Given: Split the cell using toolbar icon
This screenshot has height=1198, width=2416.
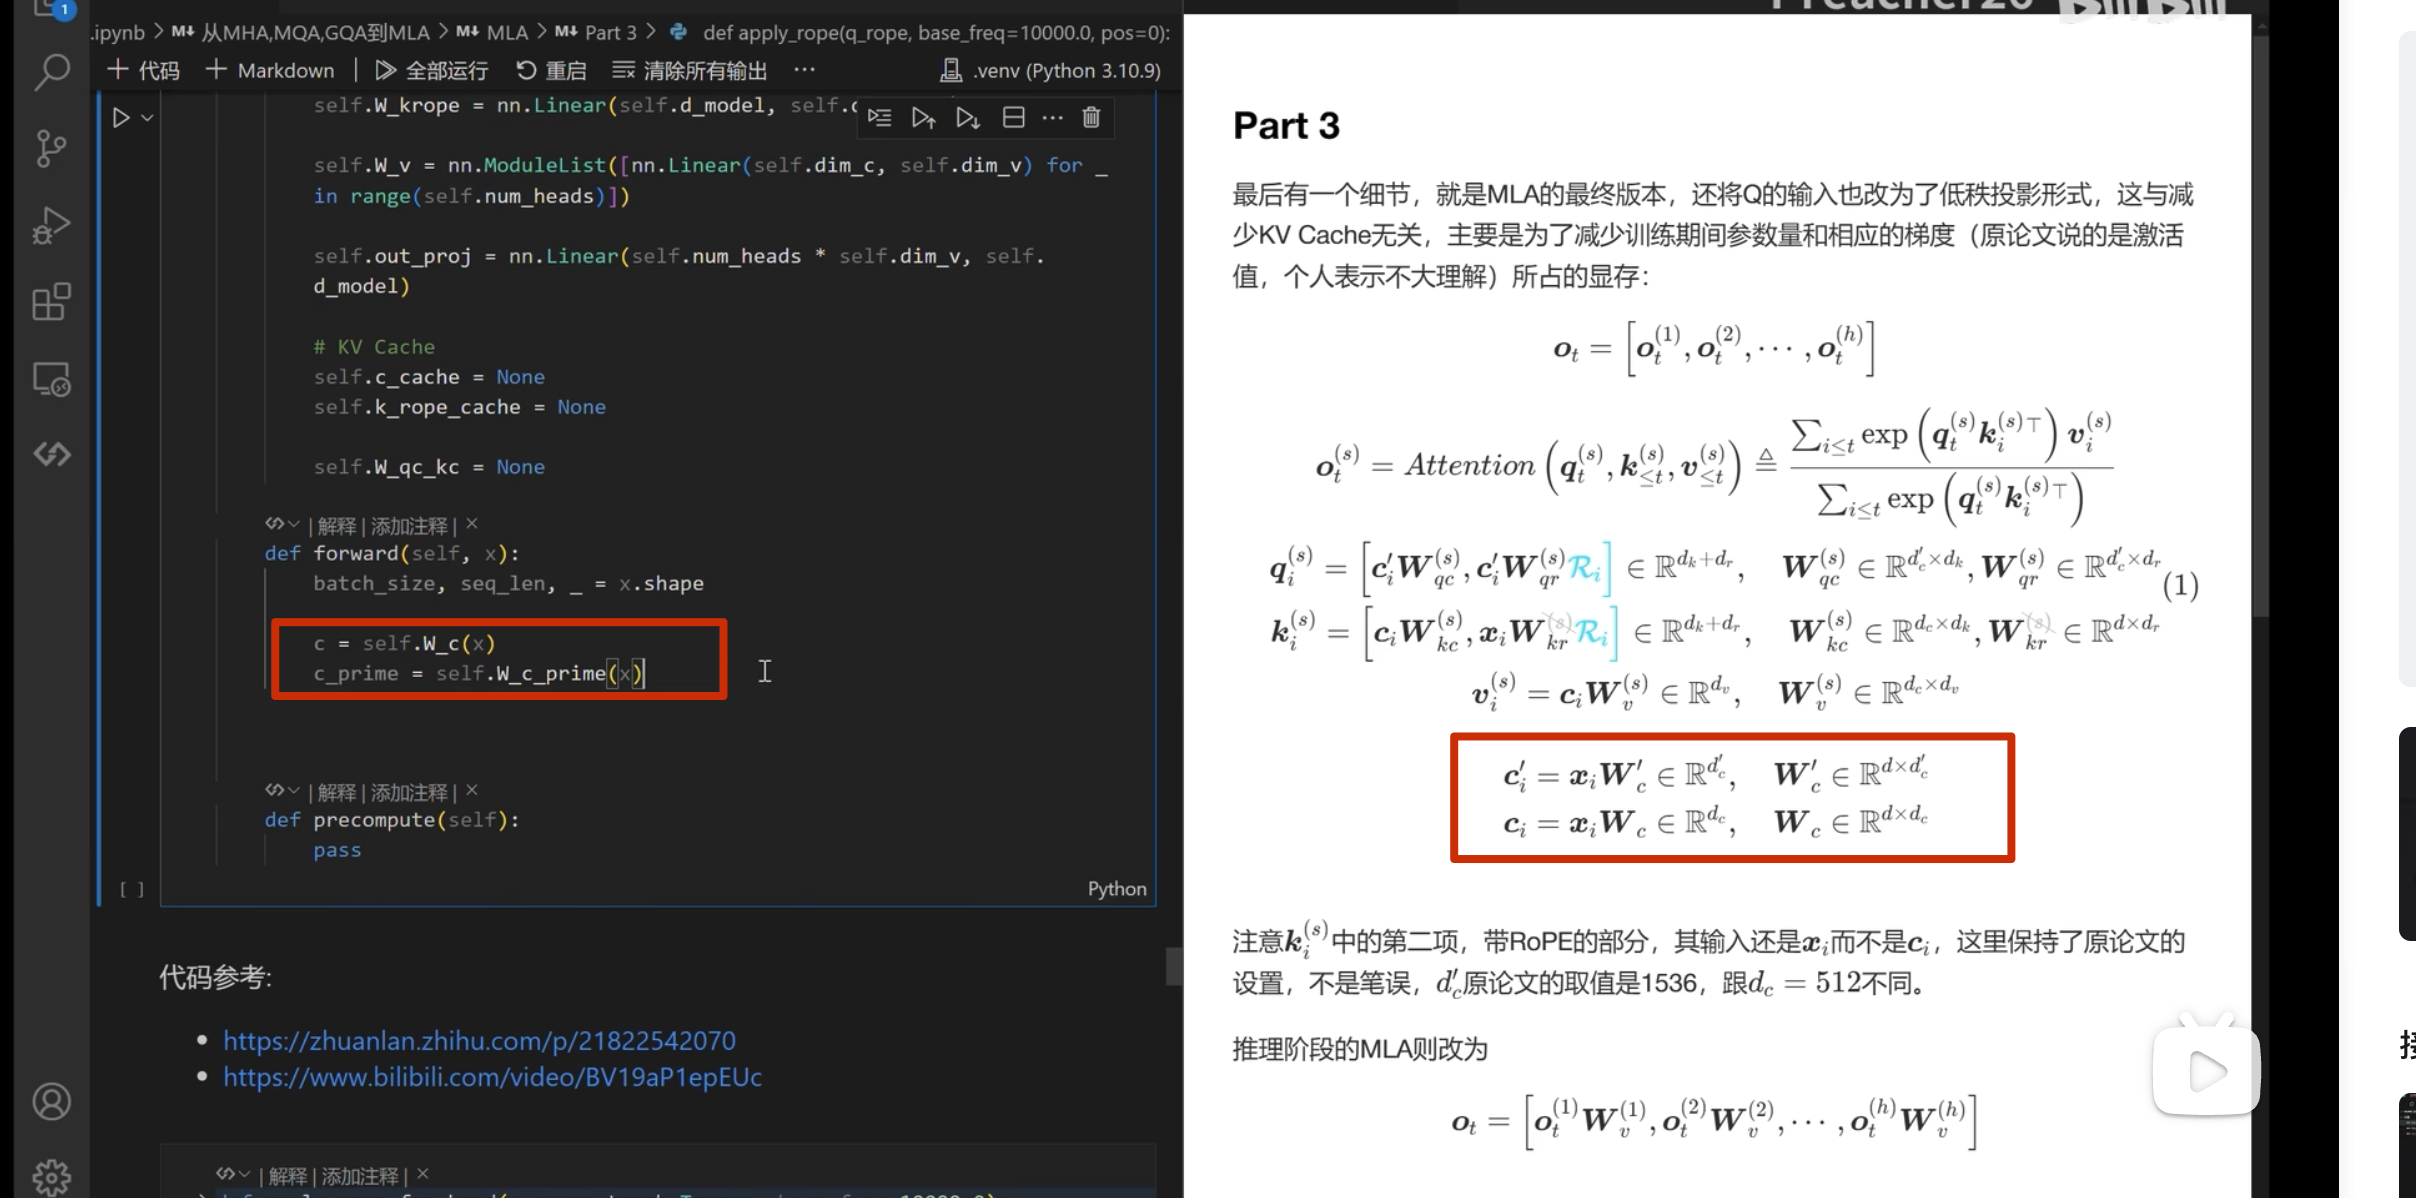Looking at the screenshot, I should coord(1013,118).
